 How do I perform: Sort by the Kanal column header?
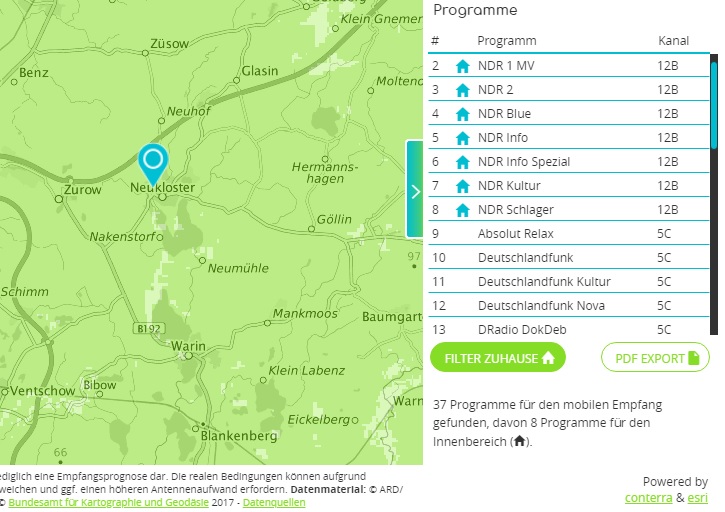tap(673, 41)
